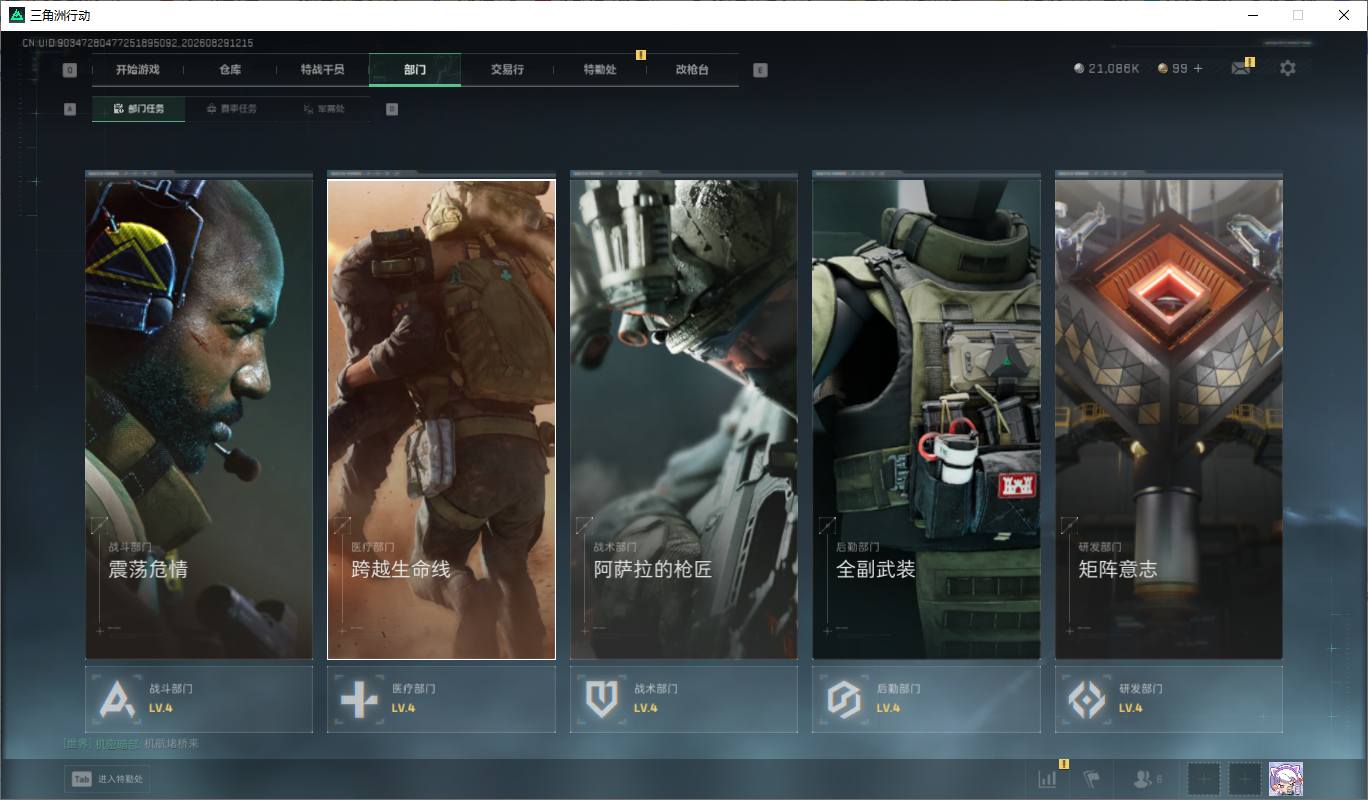Viewport: 1368px width, 800px height.
Task: Click the 战斗部门 LV.4 level panel
Action: click(199, 699)
